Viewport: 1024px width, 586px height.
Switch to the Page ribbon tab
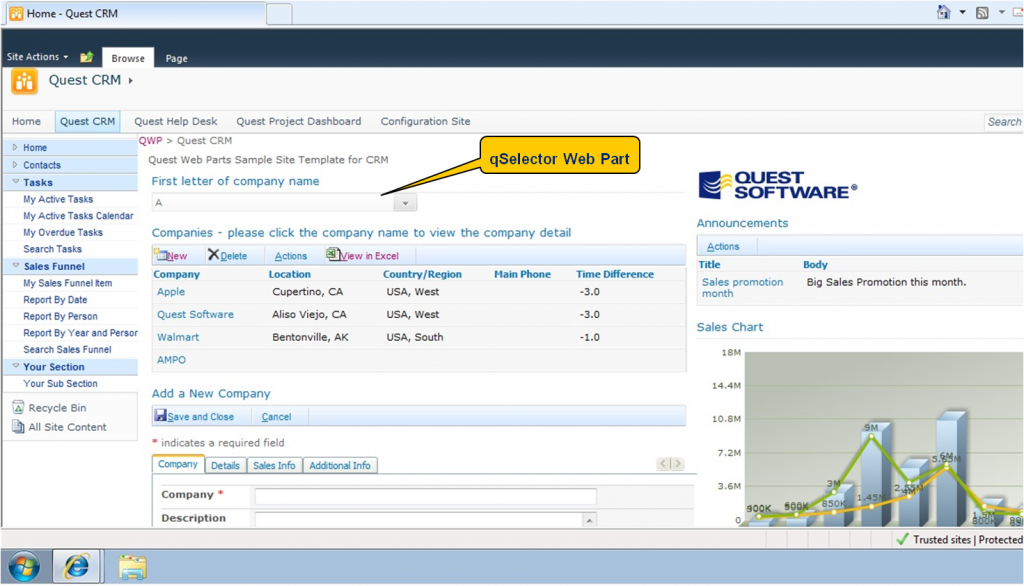[x=176, y=58]
